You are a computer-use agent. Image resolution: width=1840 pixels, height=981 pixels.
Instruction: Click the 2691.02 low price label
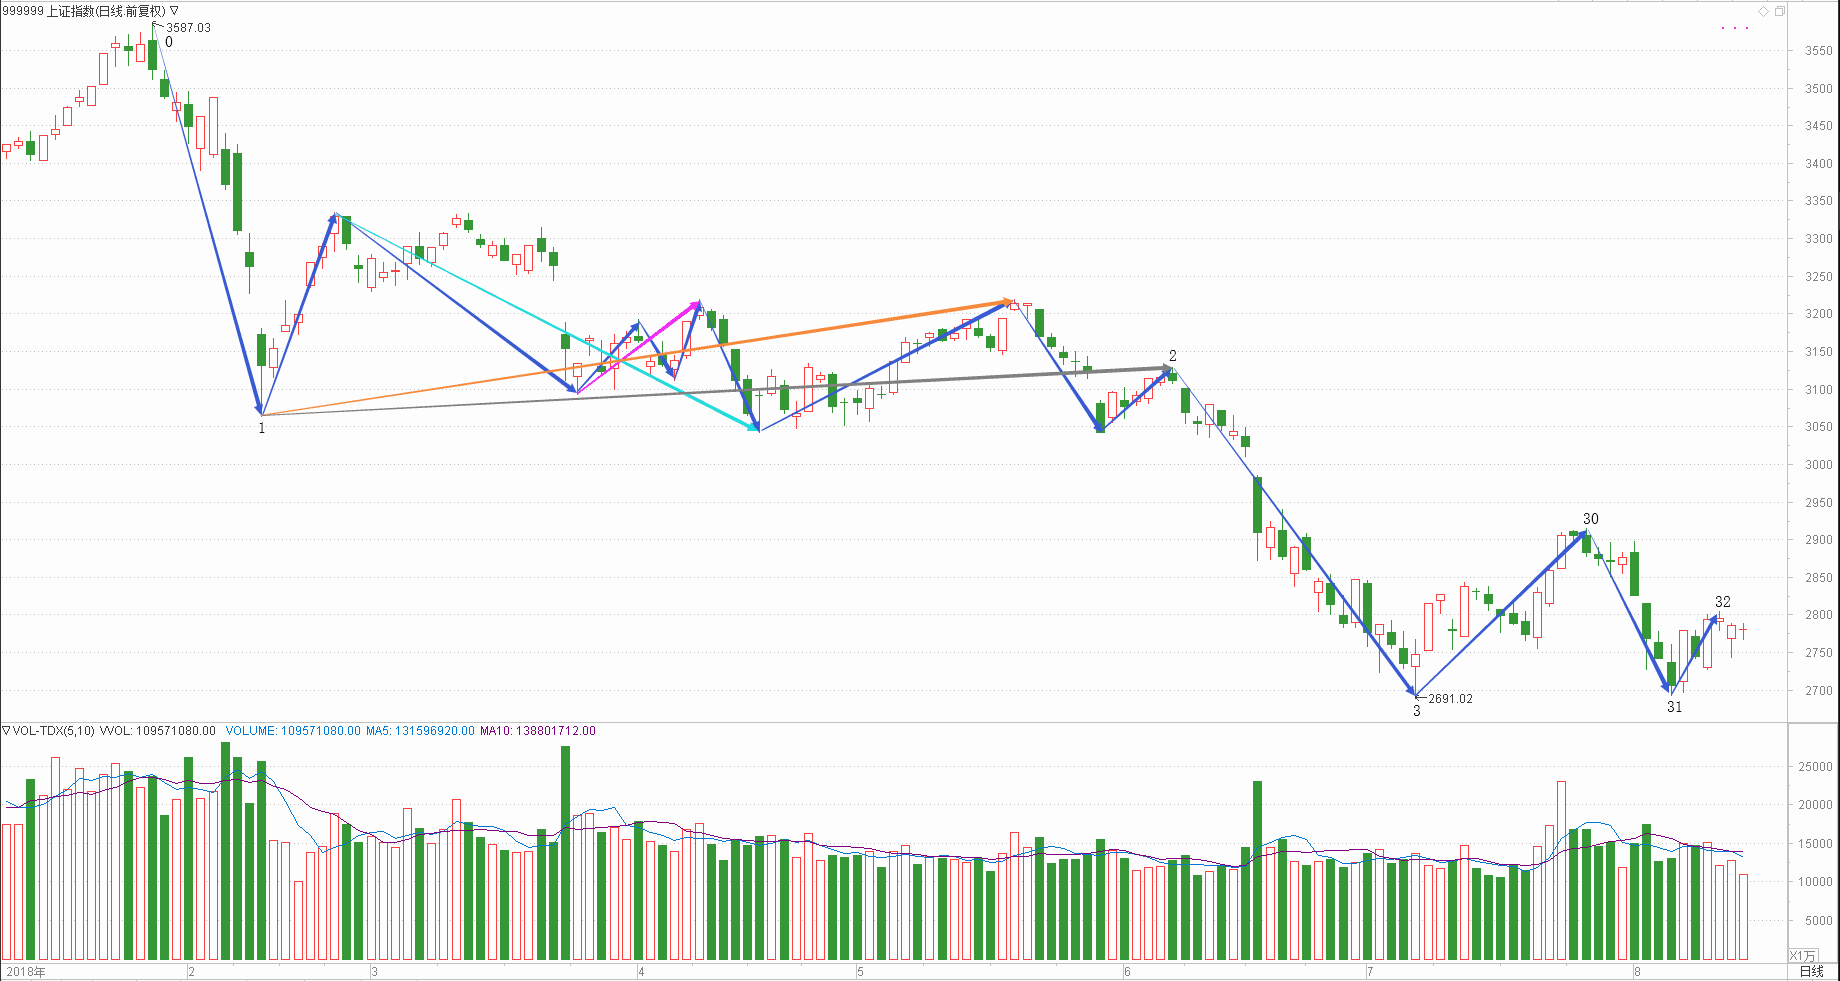(x=1450, y=699)
